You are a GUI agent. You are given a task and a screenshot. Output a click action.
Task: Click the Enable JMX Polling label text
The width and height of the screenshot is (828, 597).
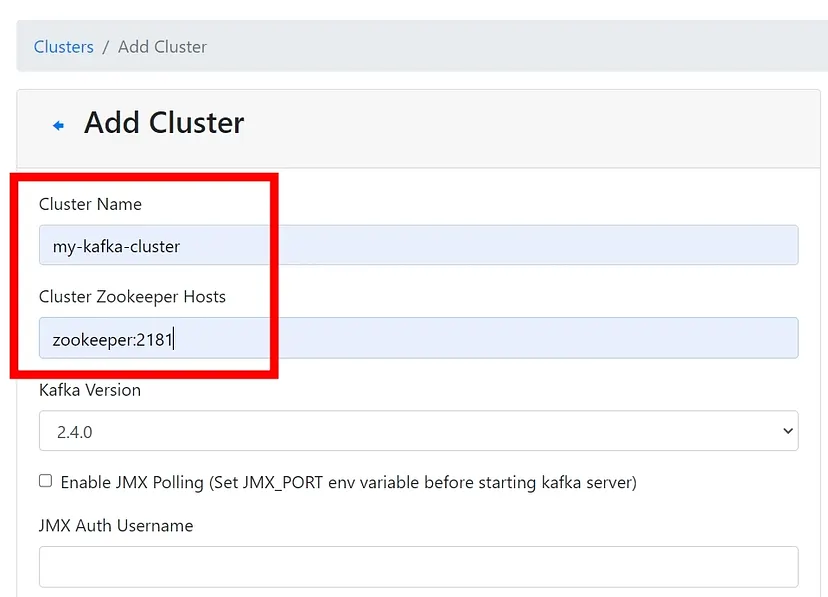(349, 482)
